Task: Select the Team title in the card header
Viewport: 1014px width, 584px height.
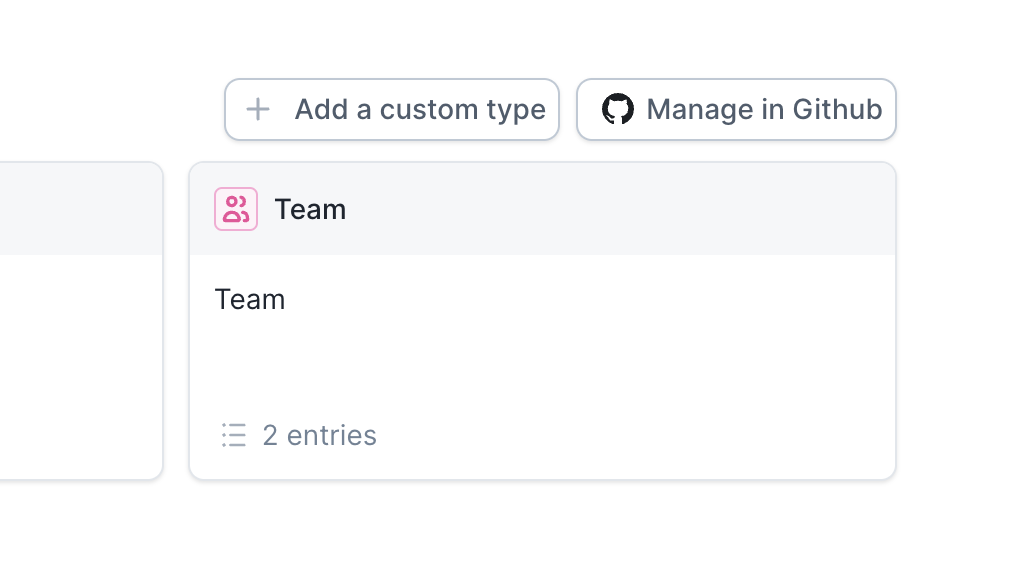Action: (310, 209)
